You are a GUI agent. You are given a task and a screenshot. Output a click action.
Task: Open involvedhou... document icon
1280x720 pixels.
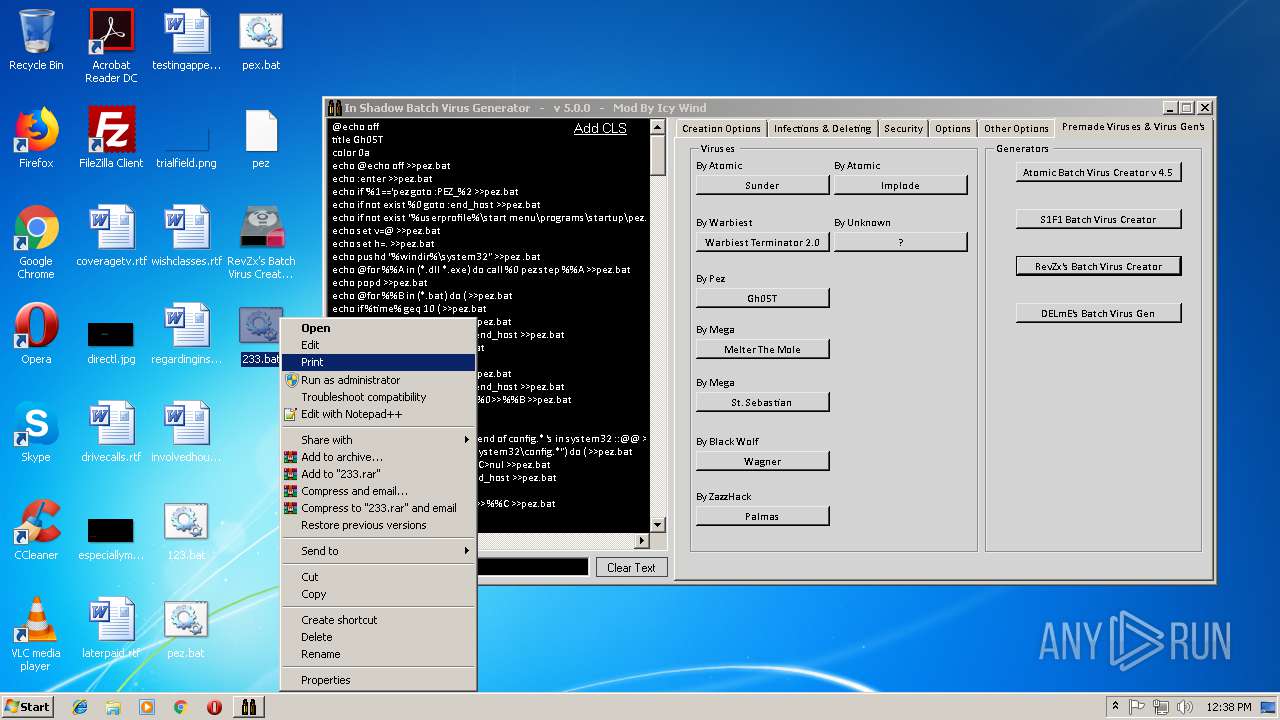(x=186, y=432)
